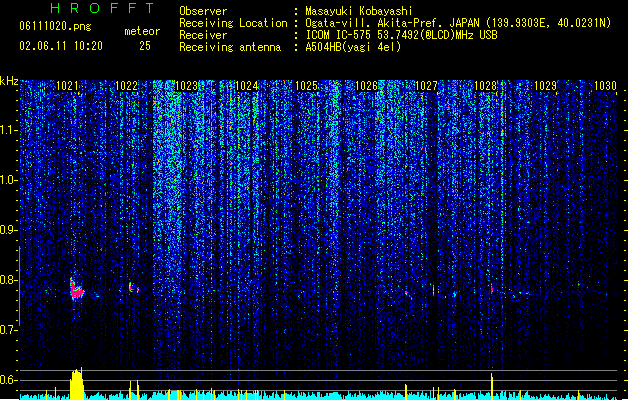Click the 1021 time marker

click(x=67, y=86)
